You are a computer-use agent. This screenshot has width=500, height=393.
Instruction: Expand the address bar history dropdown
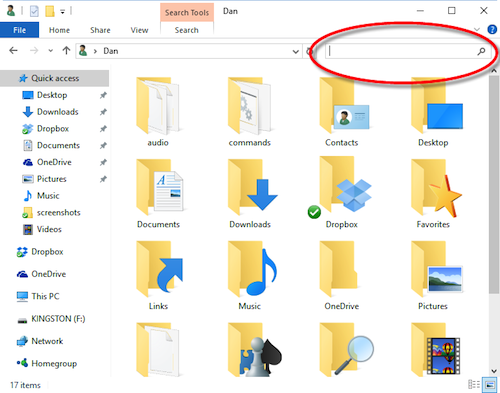click(x=295, y=51)
